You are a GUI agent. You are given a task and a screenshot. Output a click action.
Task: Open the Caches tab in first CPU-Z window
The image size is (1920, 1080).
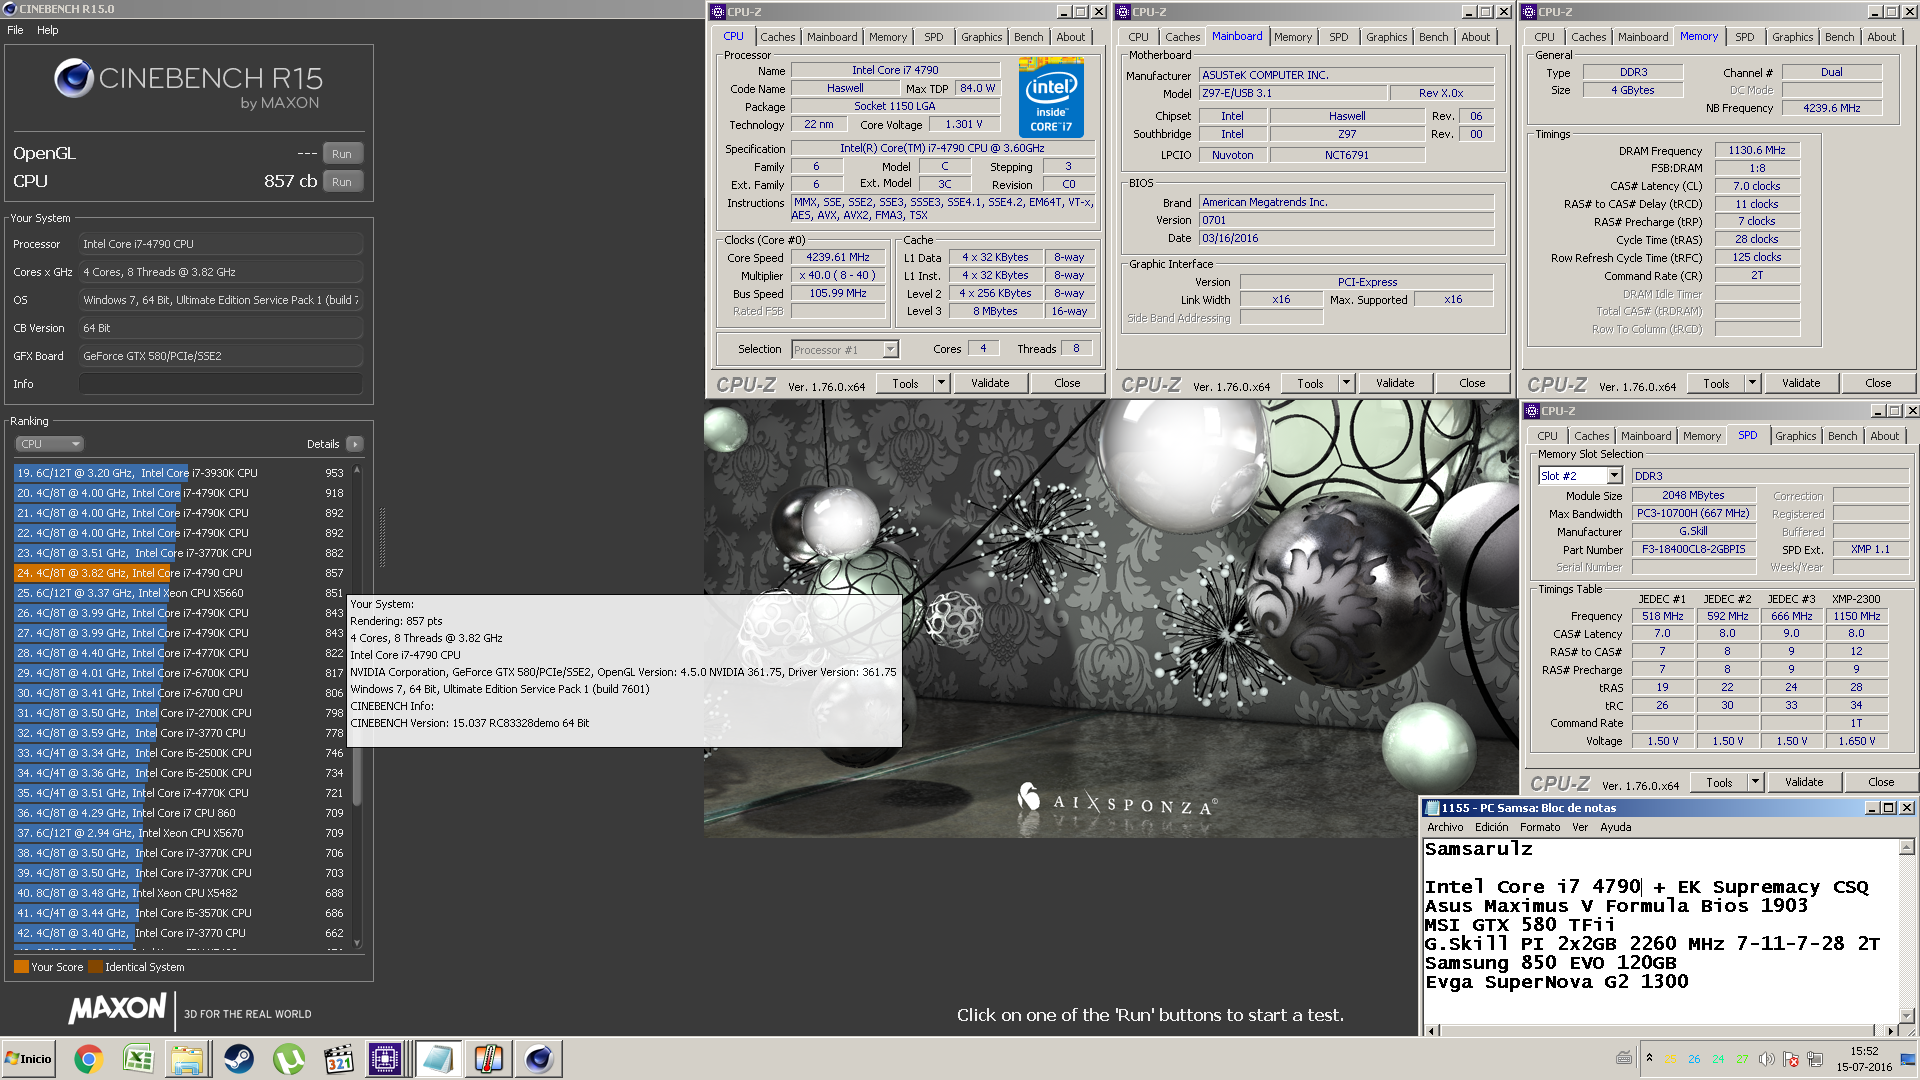point(777,37)
